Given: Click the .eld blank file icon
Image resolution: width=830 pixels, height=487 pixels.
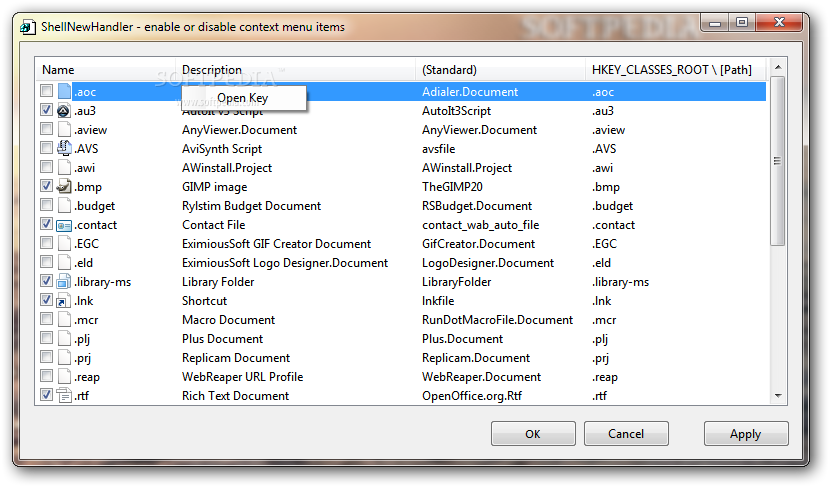Looking at the screenshot, I should pyautogui.click(x=64, y=263).
